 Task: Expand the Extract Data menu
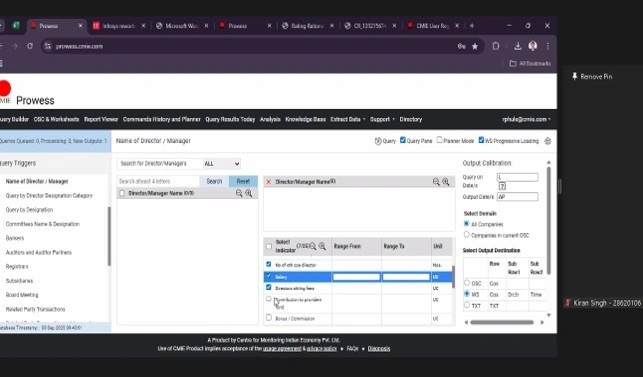pyautogui.click(x=348, y=119)
